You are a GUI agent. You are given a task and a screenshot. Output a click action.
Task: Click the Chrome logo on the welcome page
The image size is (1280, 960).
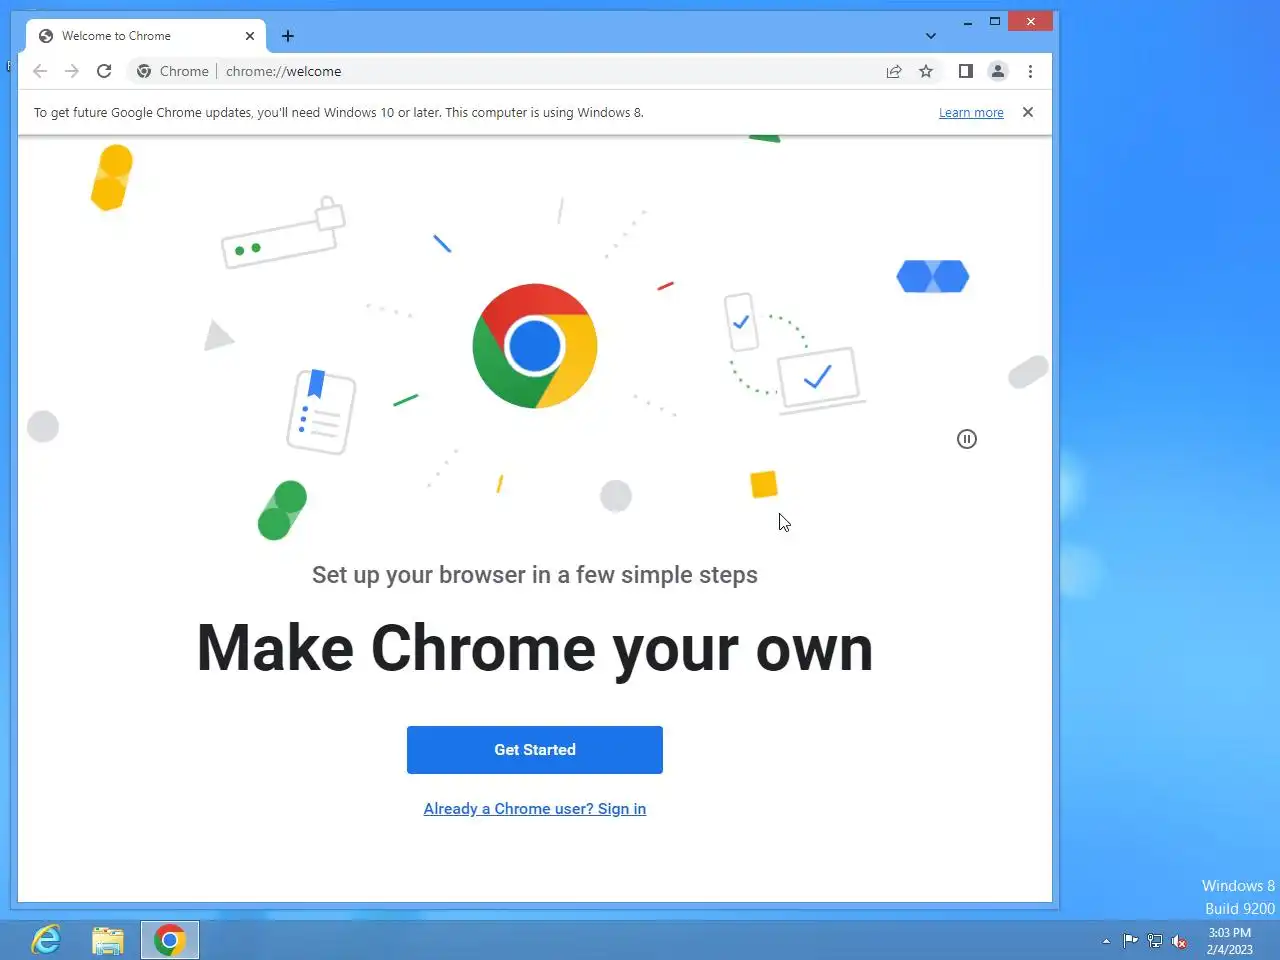point(535,346)
